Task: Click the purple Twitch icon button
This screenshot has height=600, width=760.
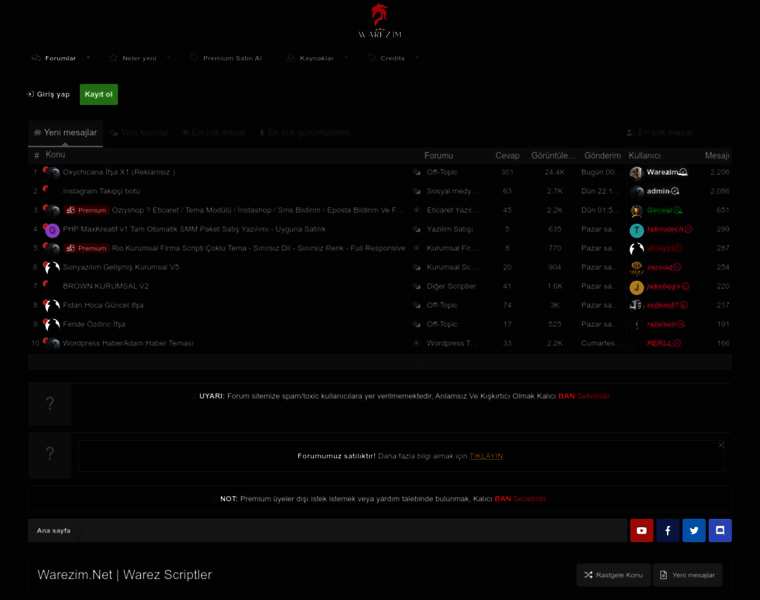Action: coord(720,531)
